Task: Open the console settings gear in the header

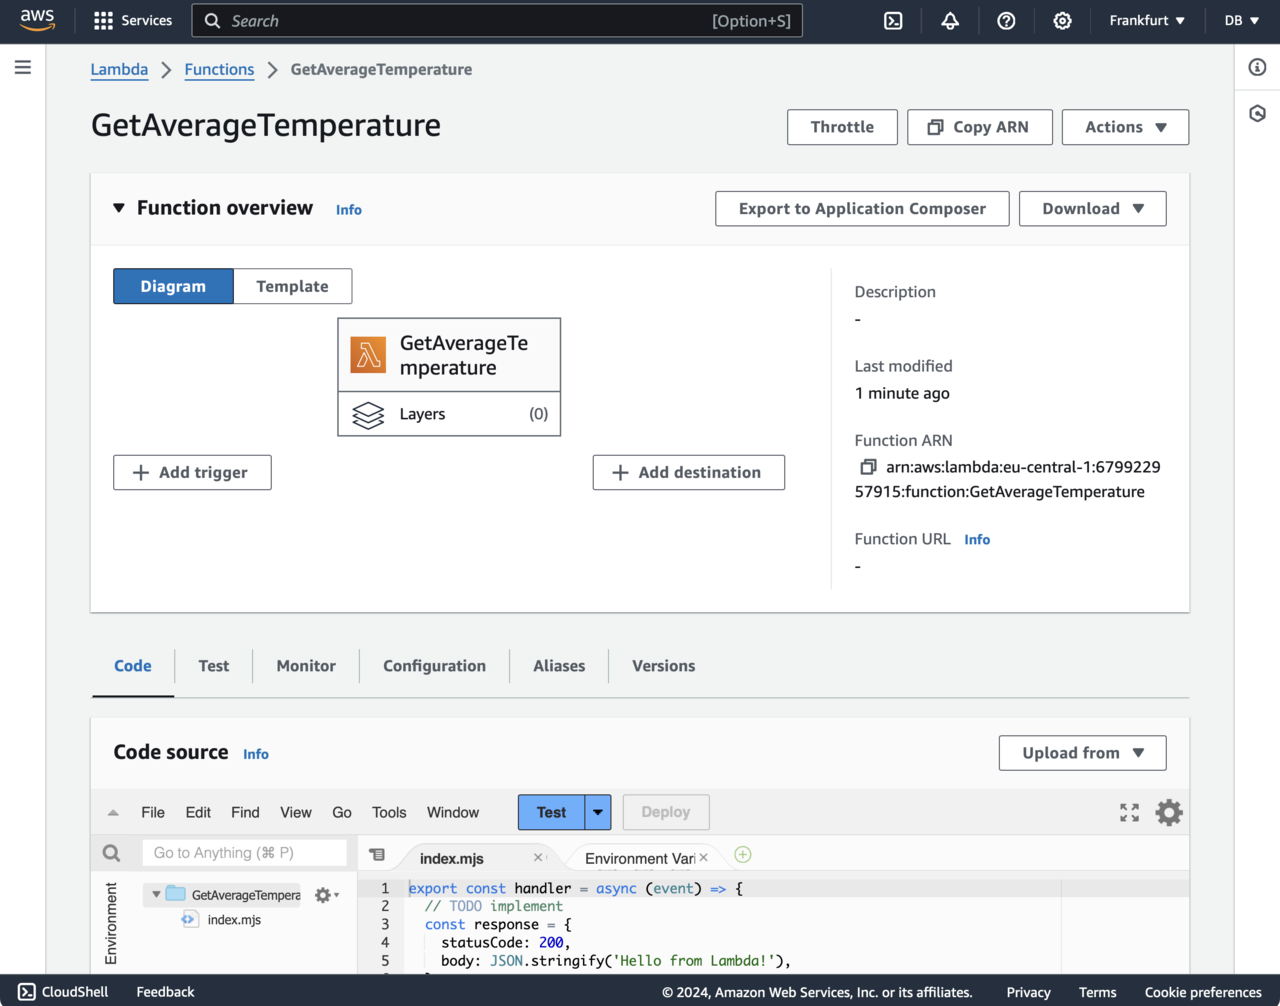Action: [1062, 21]
